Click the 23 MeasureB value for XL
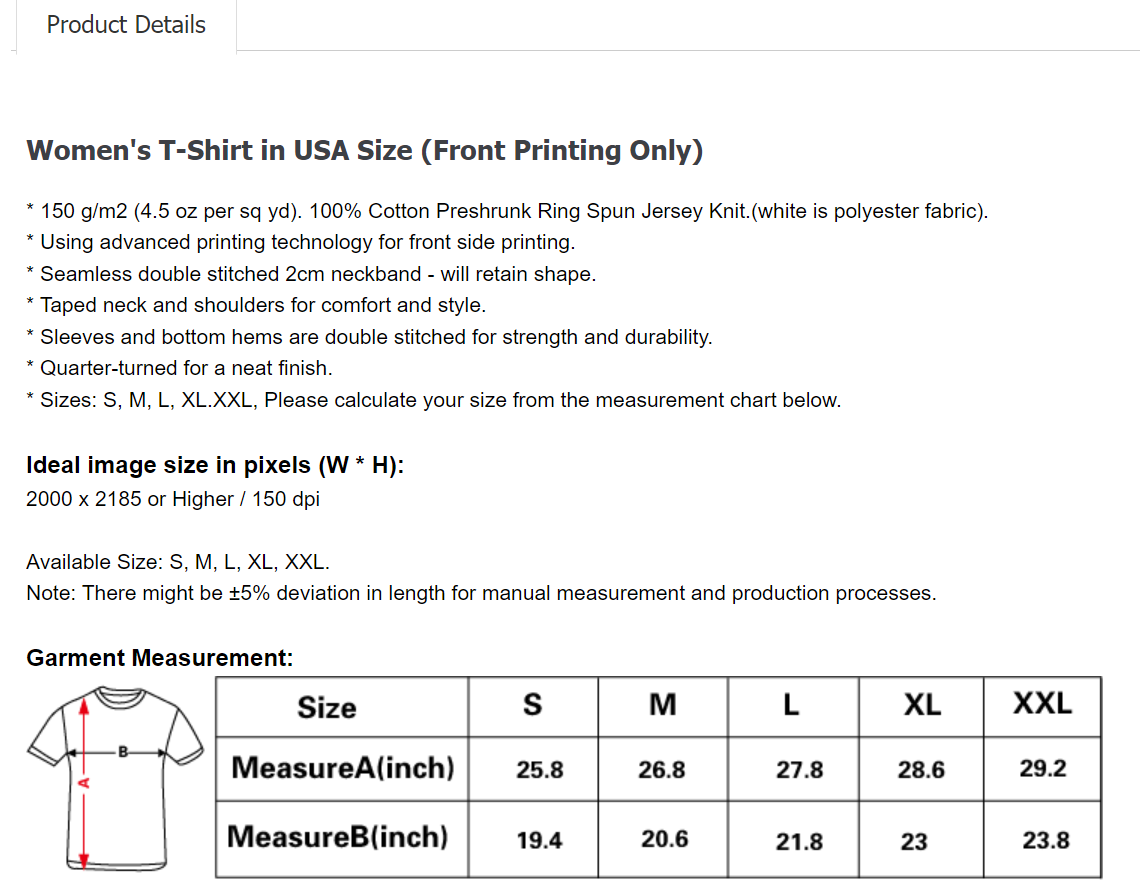Screen dimensions: 1140x888 914,842
